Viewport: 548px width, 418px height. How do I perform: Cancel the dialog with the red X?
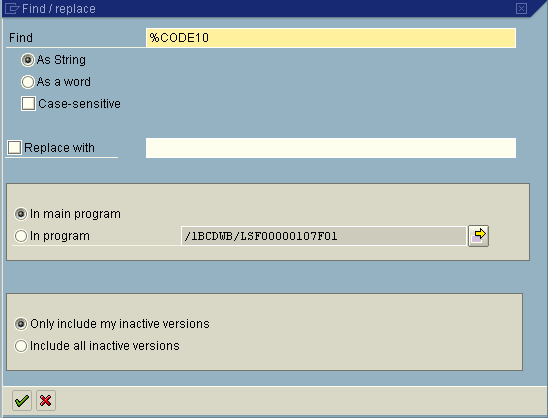coord(45,401)
